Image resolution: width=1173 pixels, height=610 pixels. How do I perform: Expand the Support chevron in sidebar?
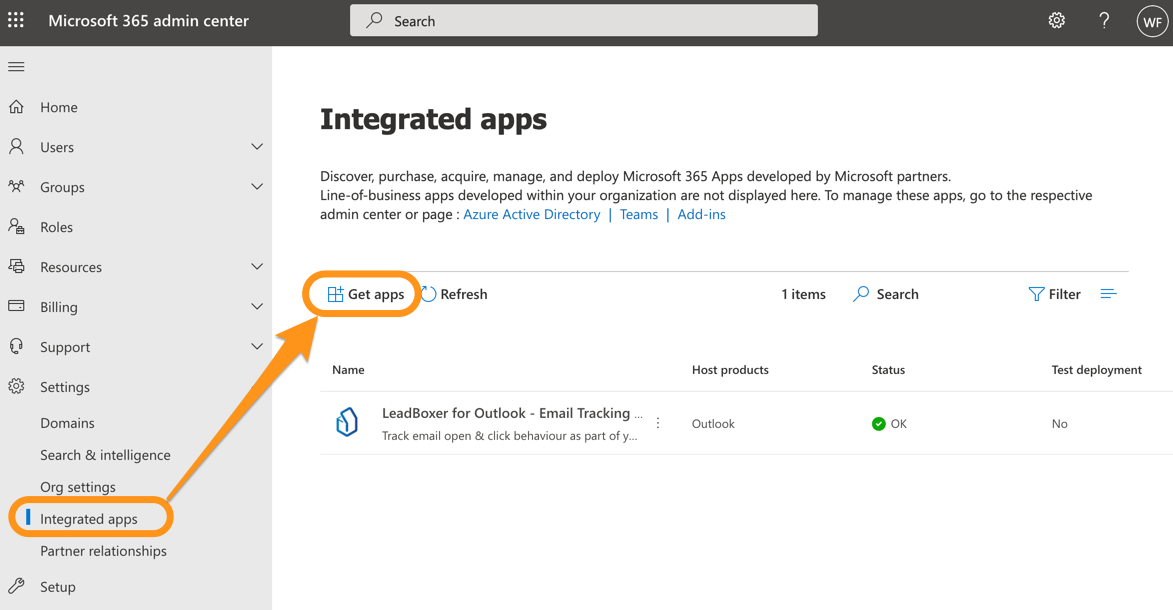click(x=257, y=347)
